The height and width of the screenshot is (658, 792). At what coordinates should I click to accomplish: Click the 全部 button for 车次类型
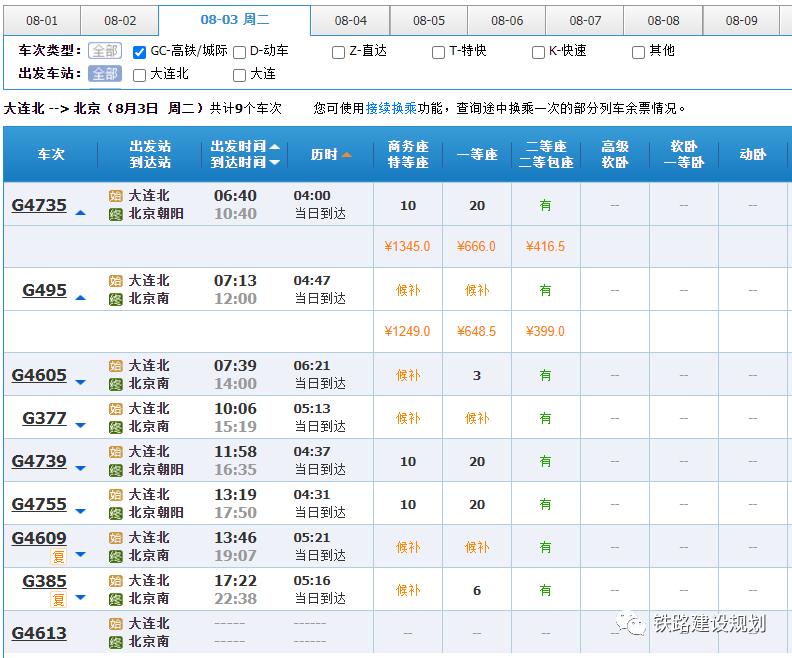[x=104, y=51]
